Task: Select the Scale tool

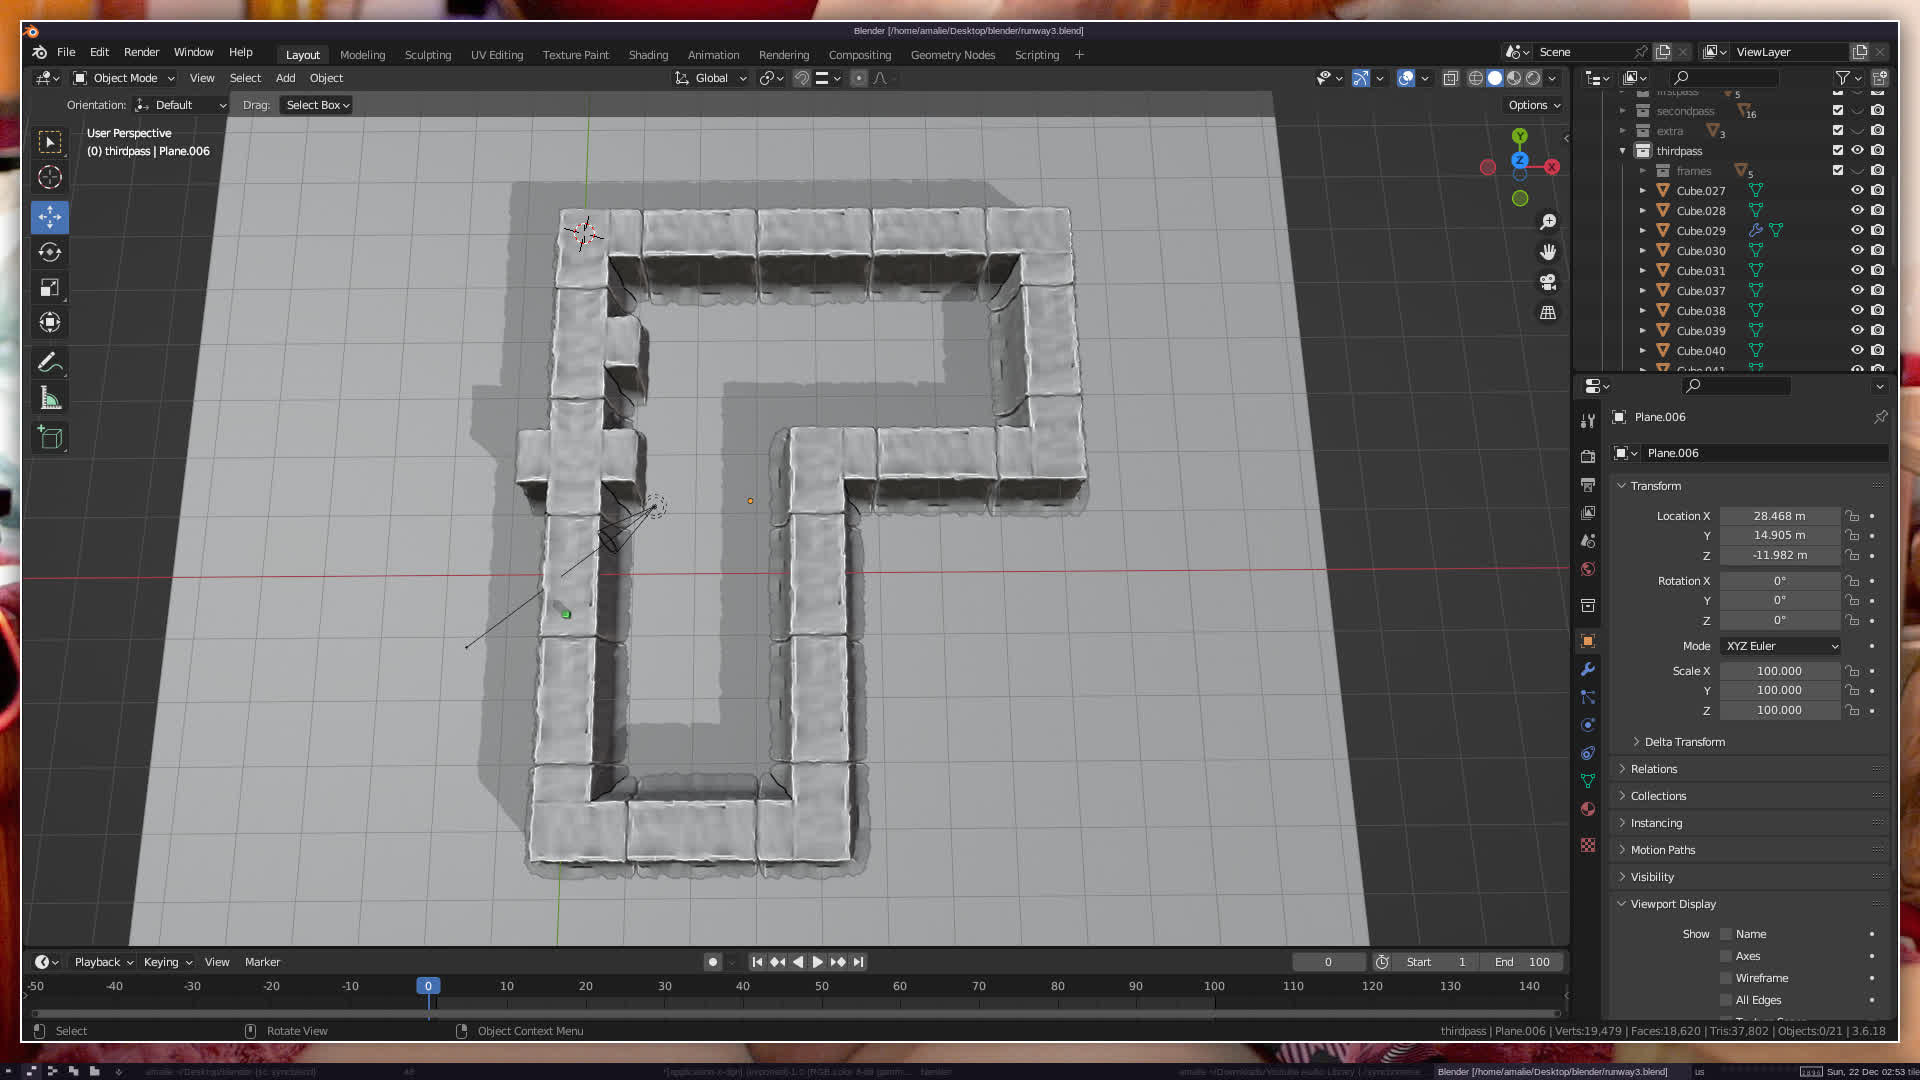Action: [x=50, y=288]
